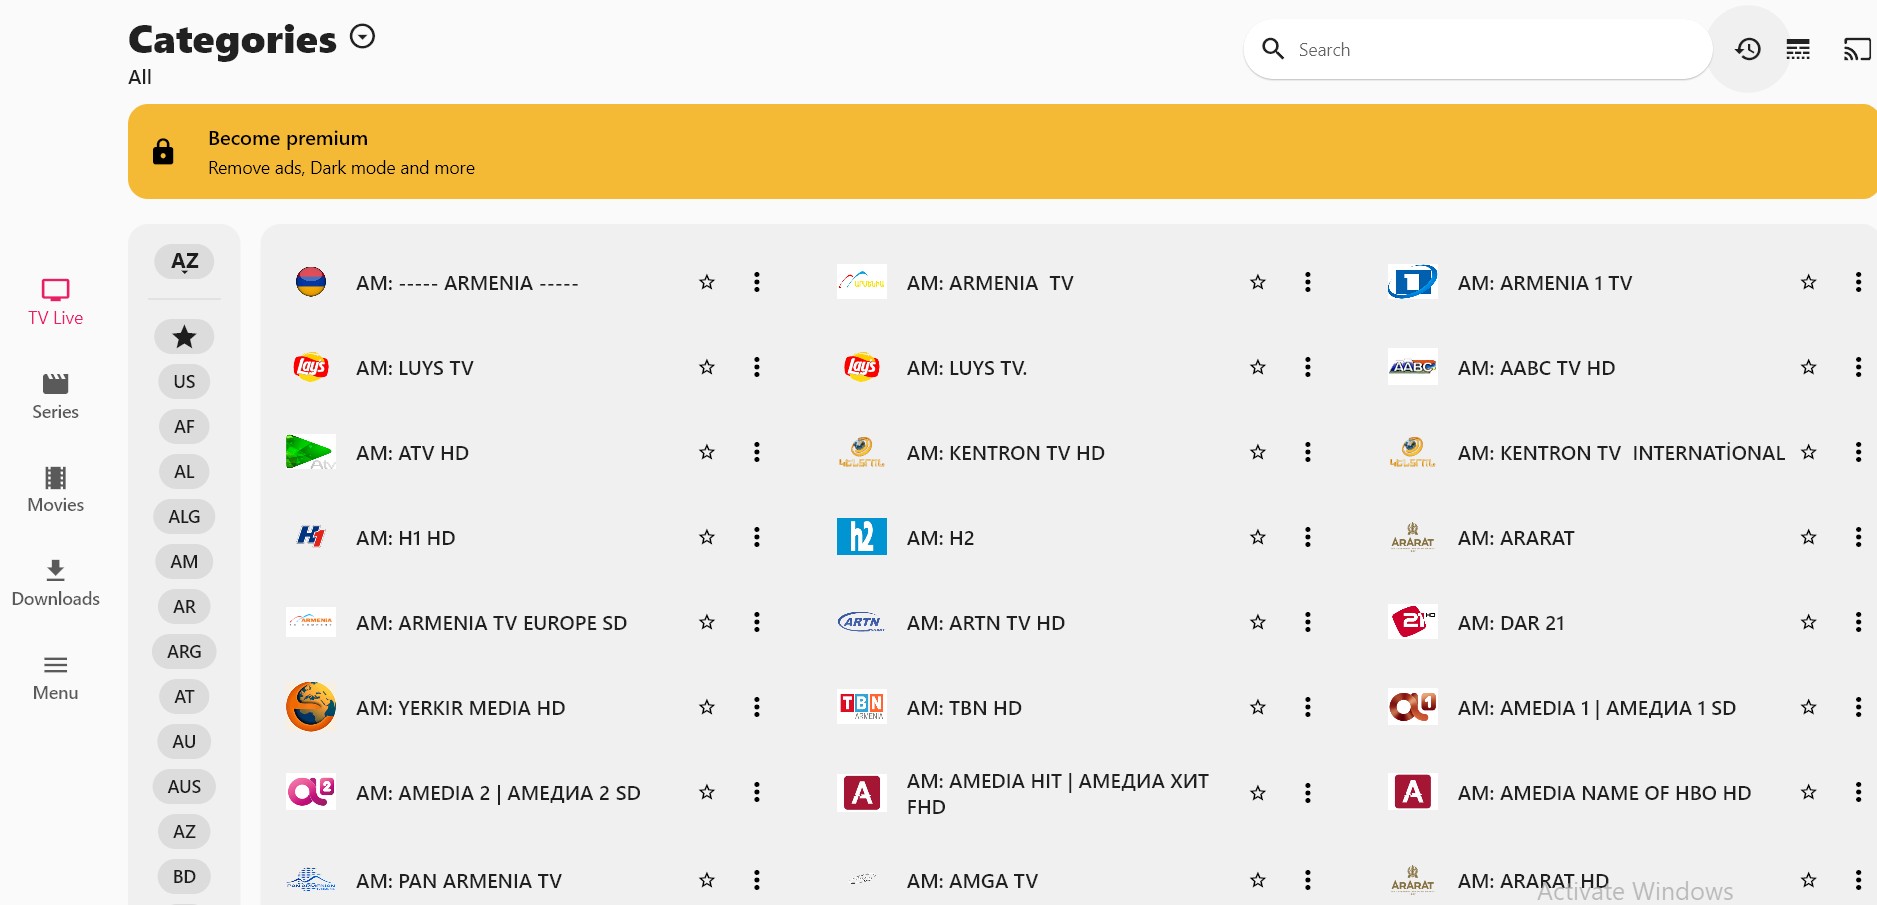Star AM: YERKIR MEDIA HD
This screenshot has height=905, width=1877.
coord(707,707)
